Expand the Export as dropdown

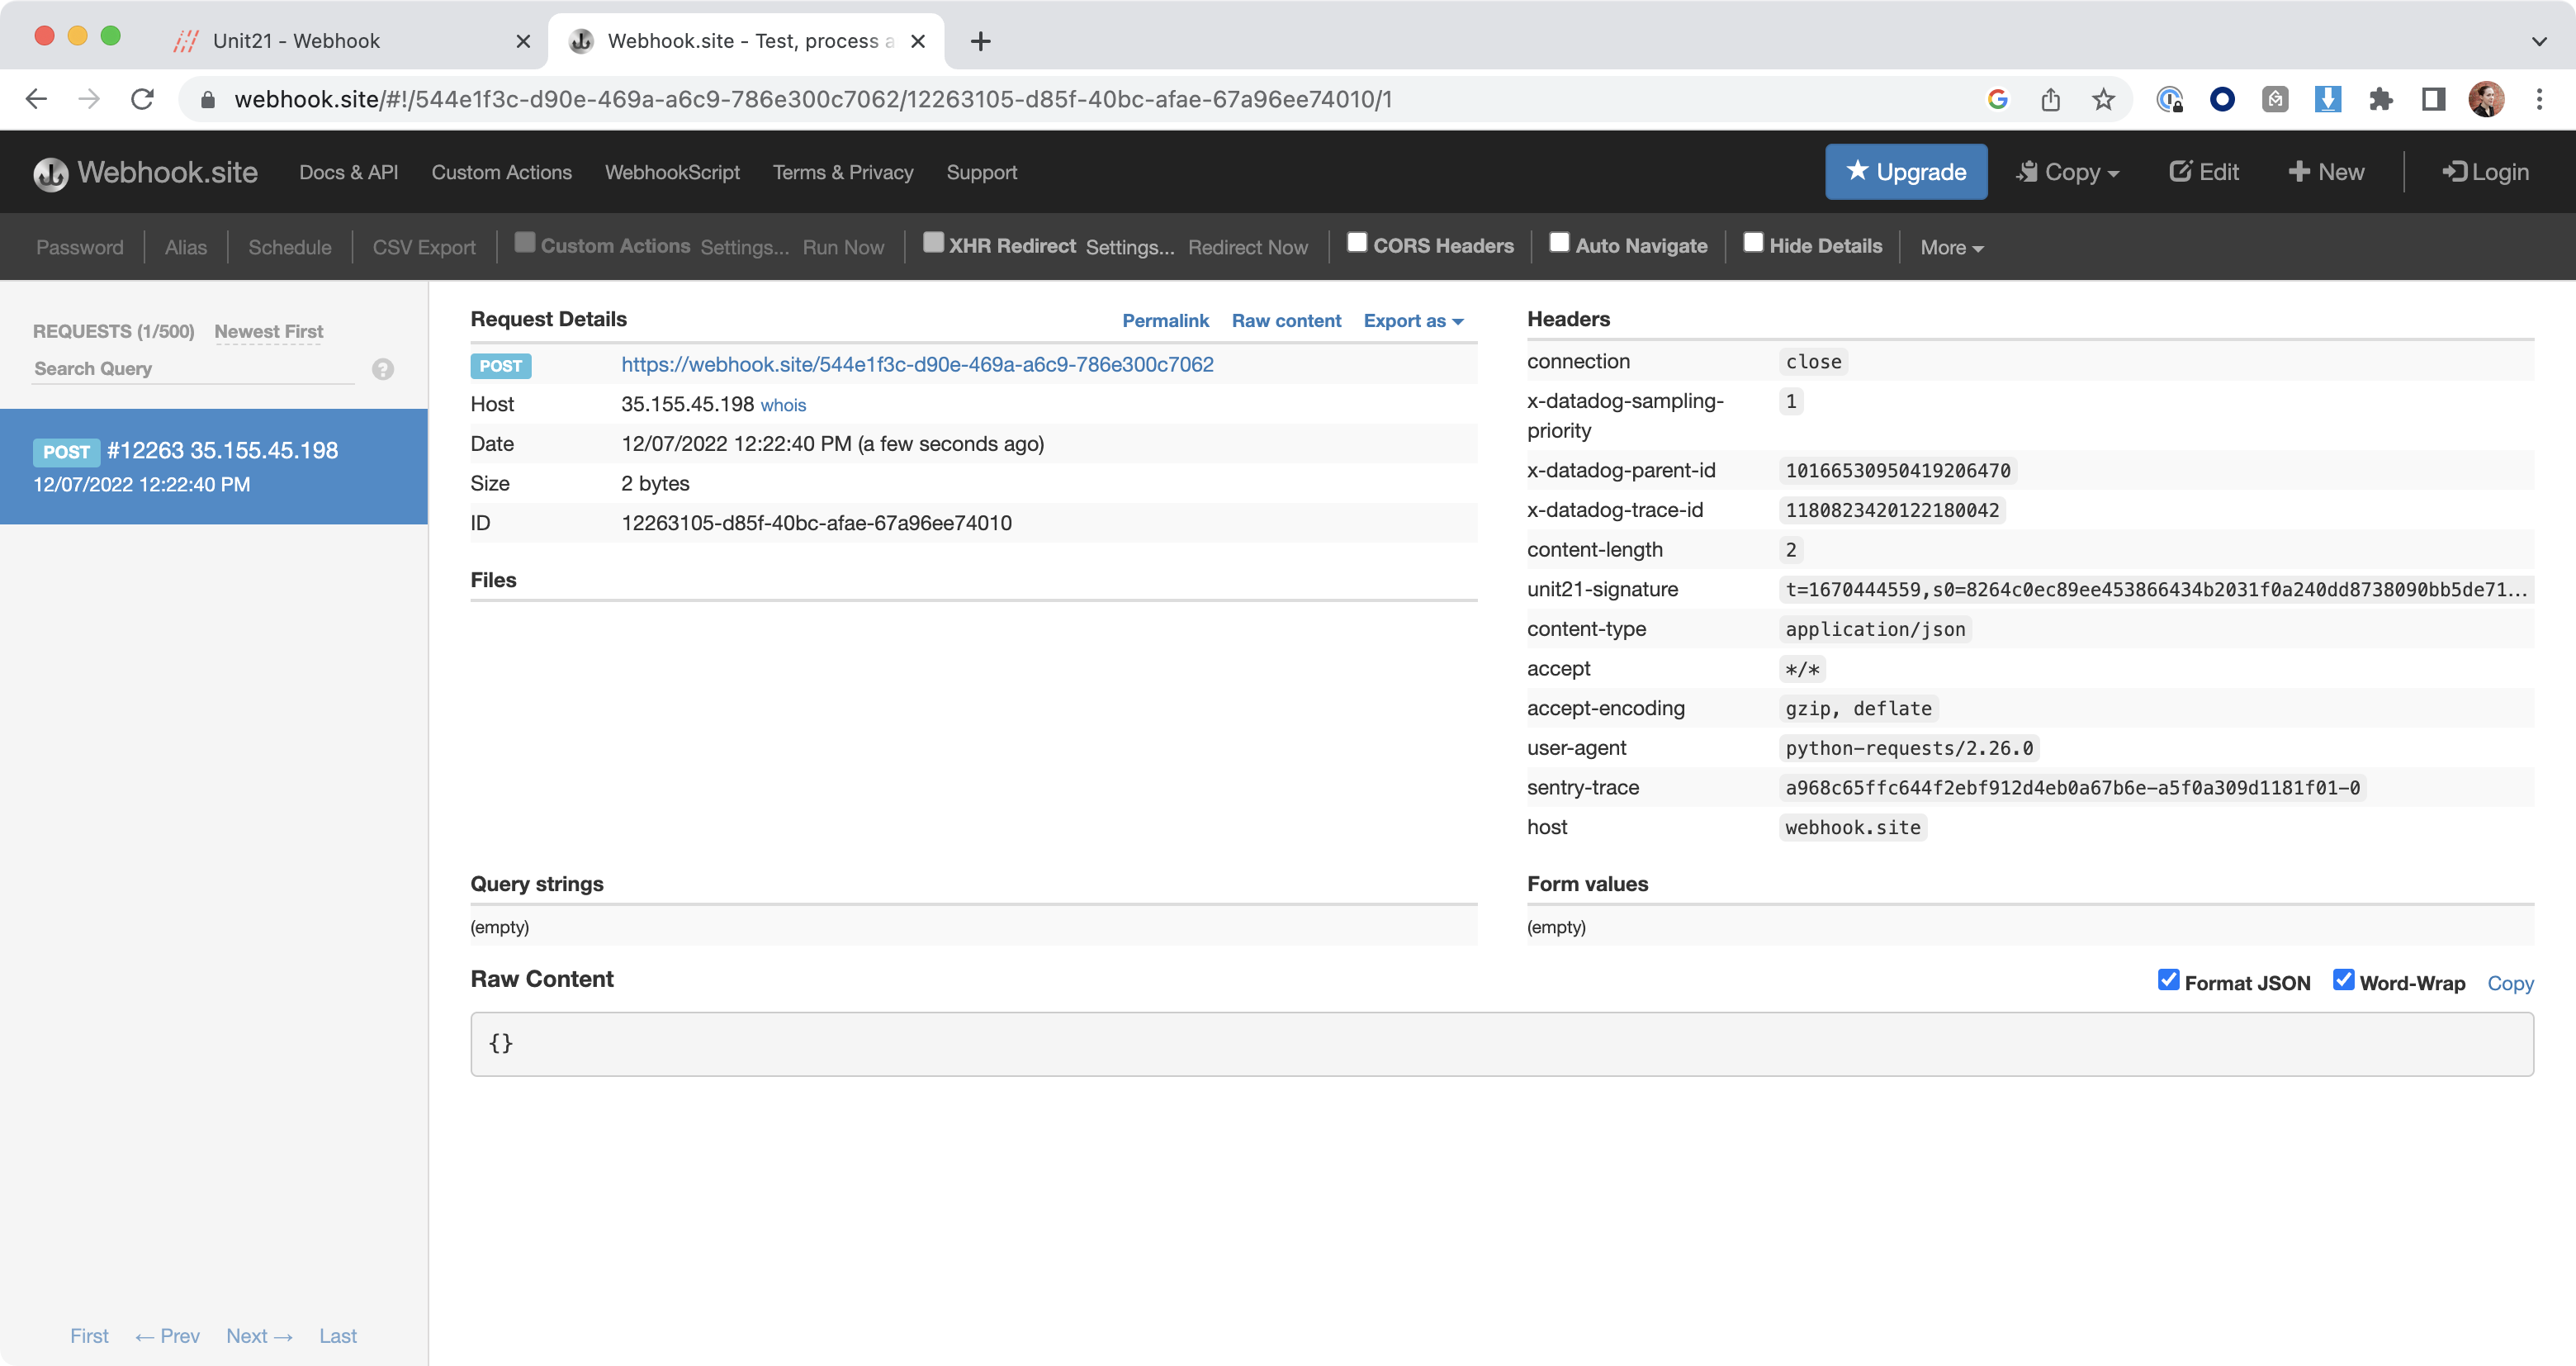tap(1412, 321)
